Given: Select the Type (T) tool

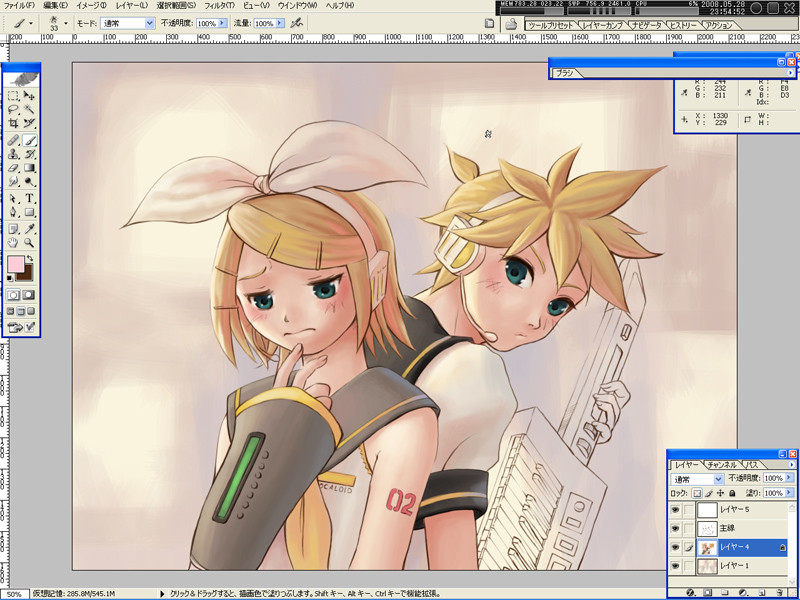Looking at the screenshot, I should click(x=30, y=198).
